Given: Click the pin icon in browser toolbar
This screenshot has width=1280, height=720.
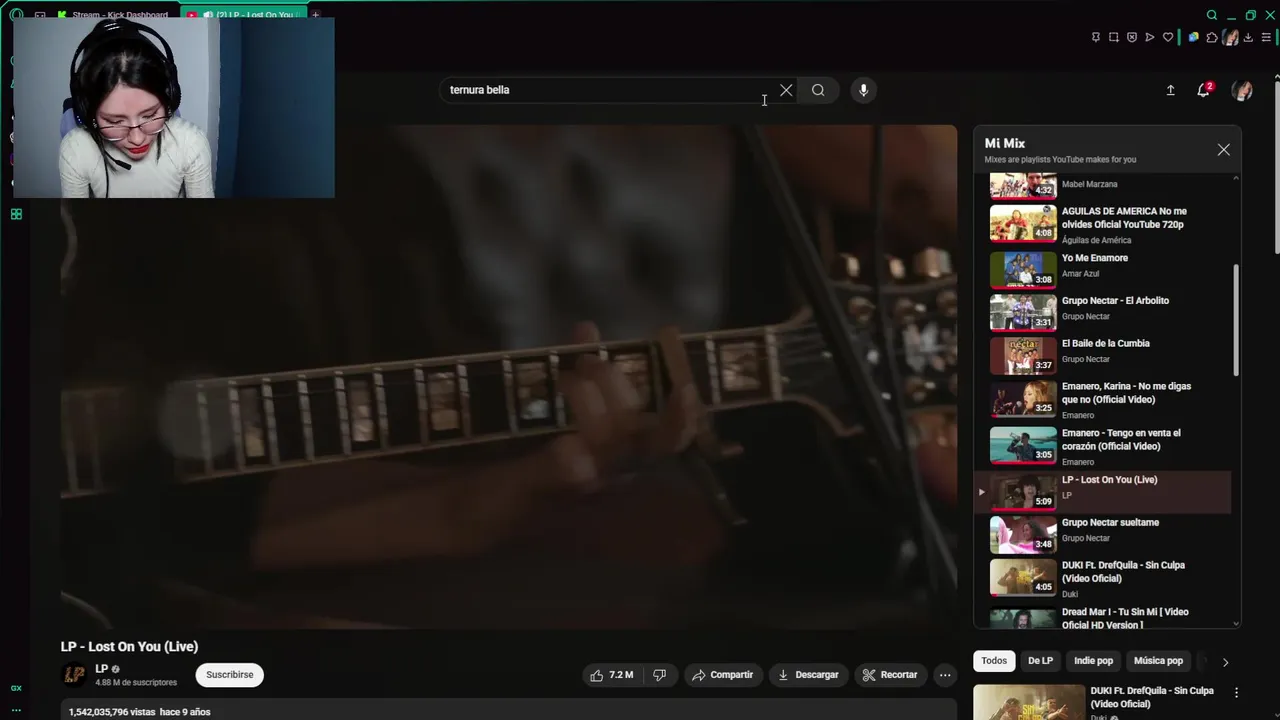Looking at the screenshot, I should click(x=1096, y=38).
